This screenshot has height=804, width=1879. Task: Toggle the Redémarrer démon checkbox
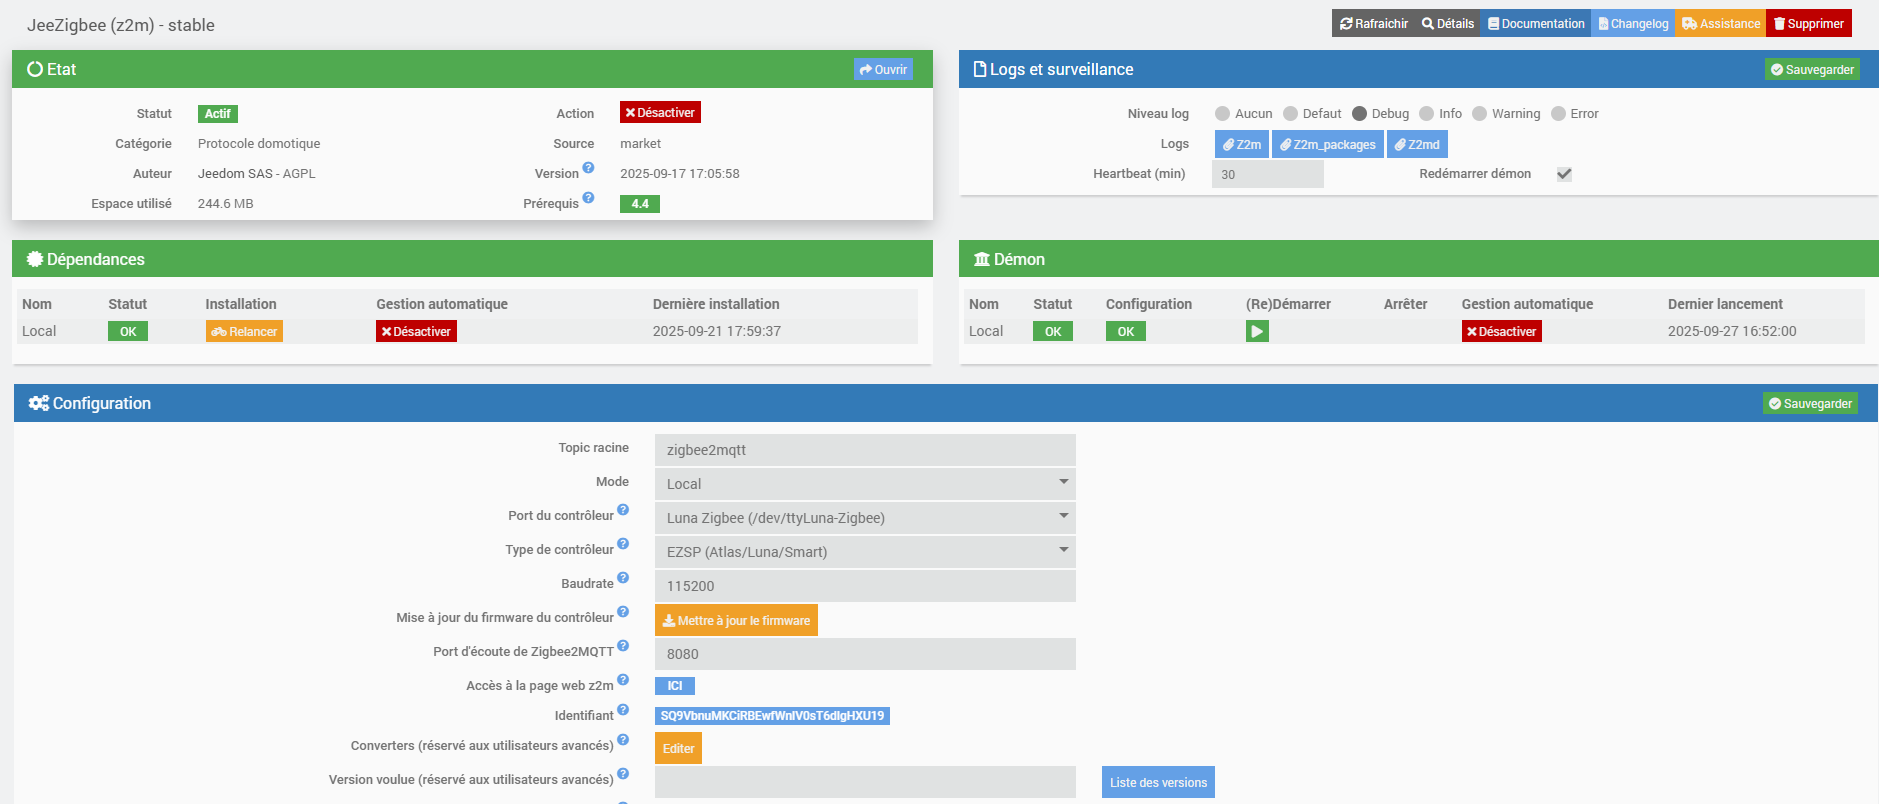1564,174
